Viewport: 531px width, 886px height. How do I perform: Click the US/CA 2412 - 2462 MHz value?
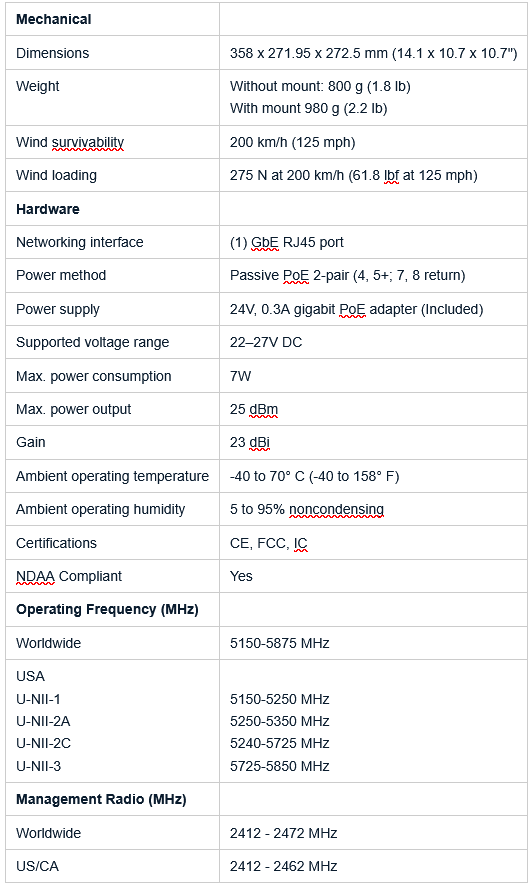click(x=284, y=866)
